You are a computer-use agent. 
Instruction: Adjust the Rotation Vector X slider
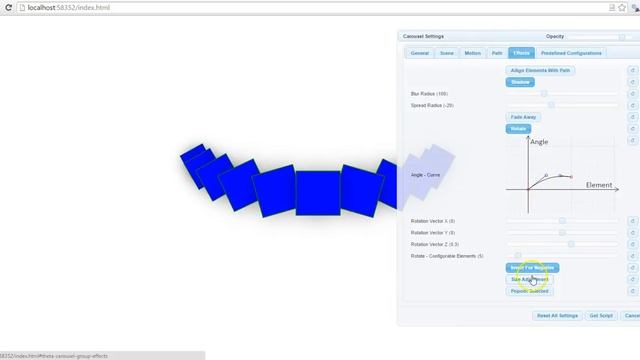pos(562,221)
